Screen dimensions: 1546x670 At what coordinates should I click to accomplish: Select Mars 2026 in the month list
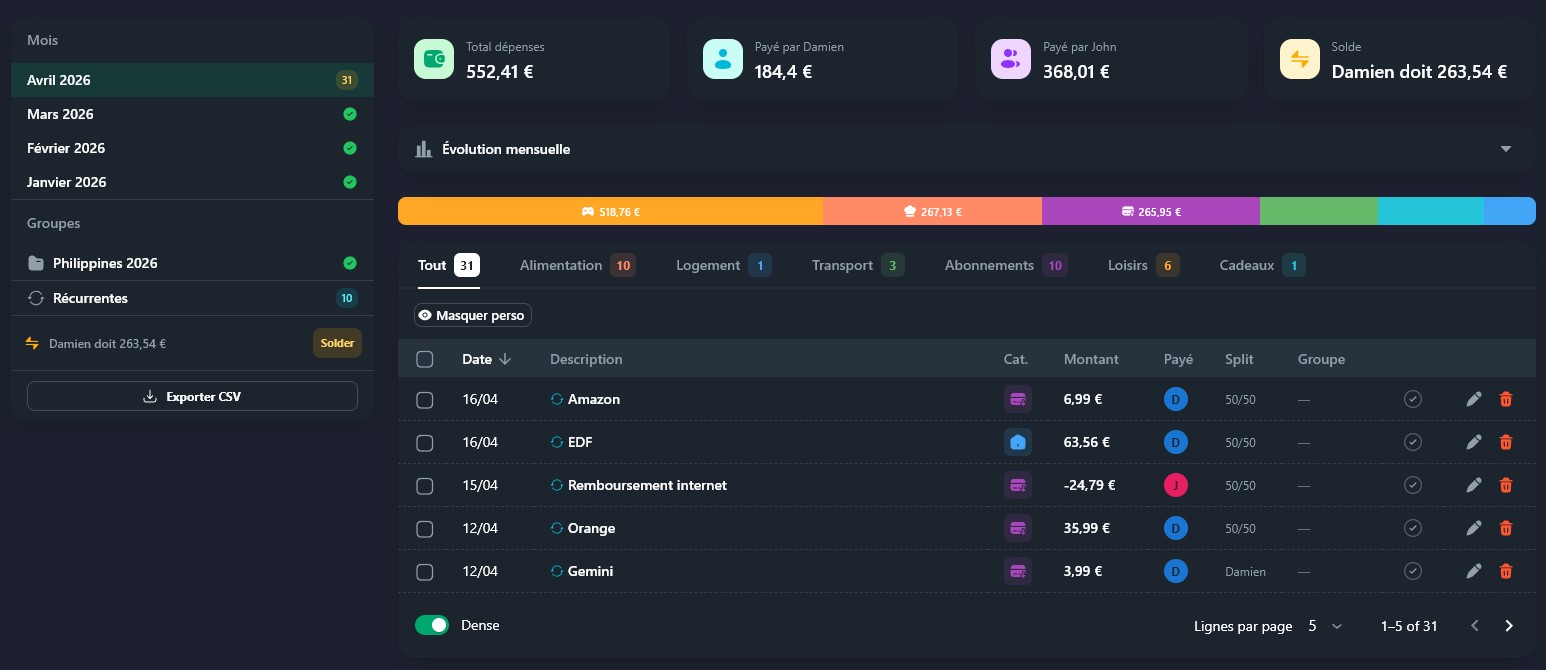[x=60, y=114]
